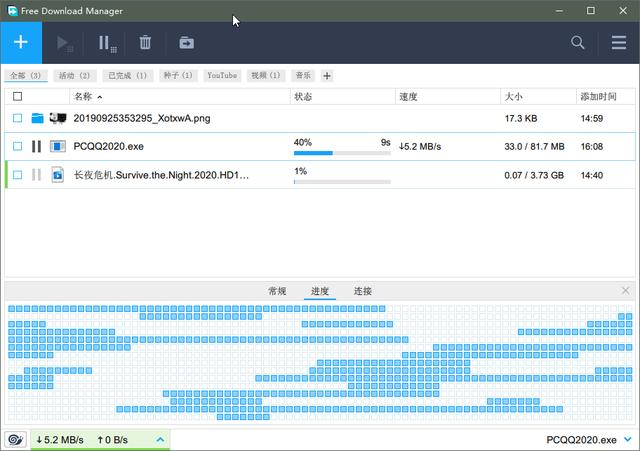
Task: Pause the PCQQ2020.exe download
Action: [x=36, y=146]
